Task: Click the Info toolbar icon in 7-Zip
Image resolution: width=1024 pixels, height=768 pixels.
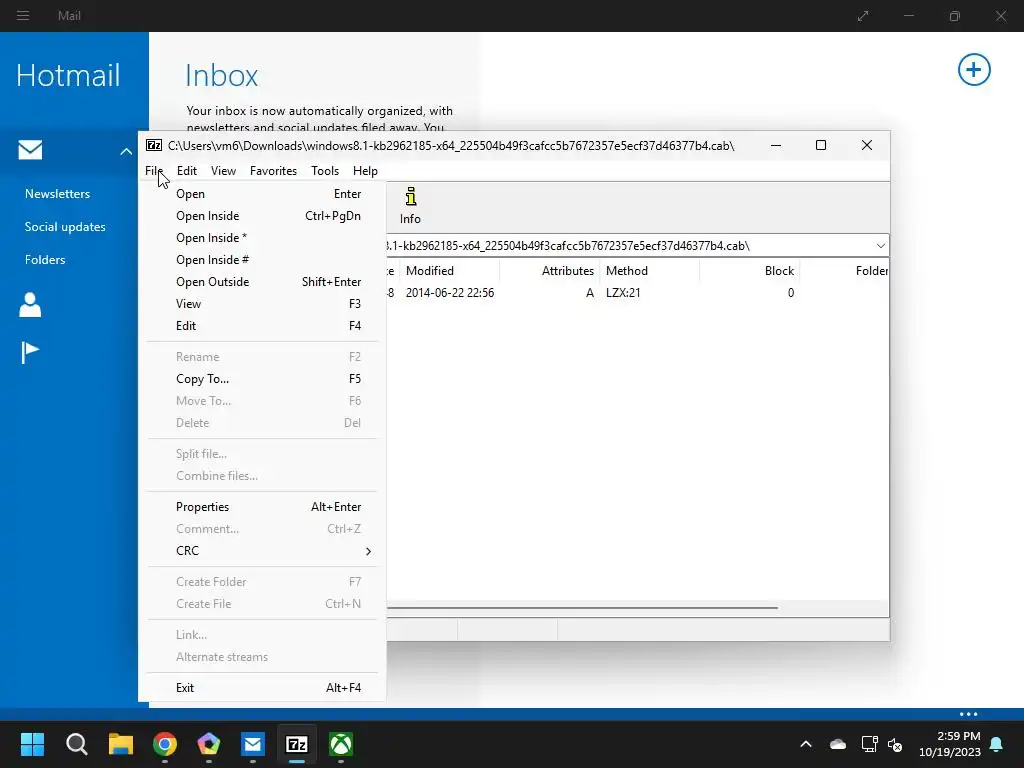Action: tap(410, 206)
